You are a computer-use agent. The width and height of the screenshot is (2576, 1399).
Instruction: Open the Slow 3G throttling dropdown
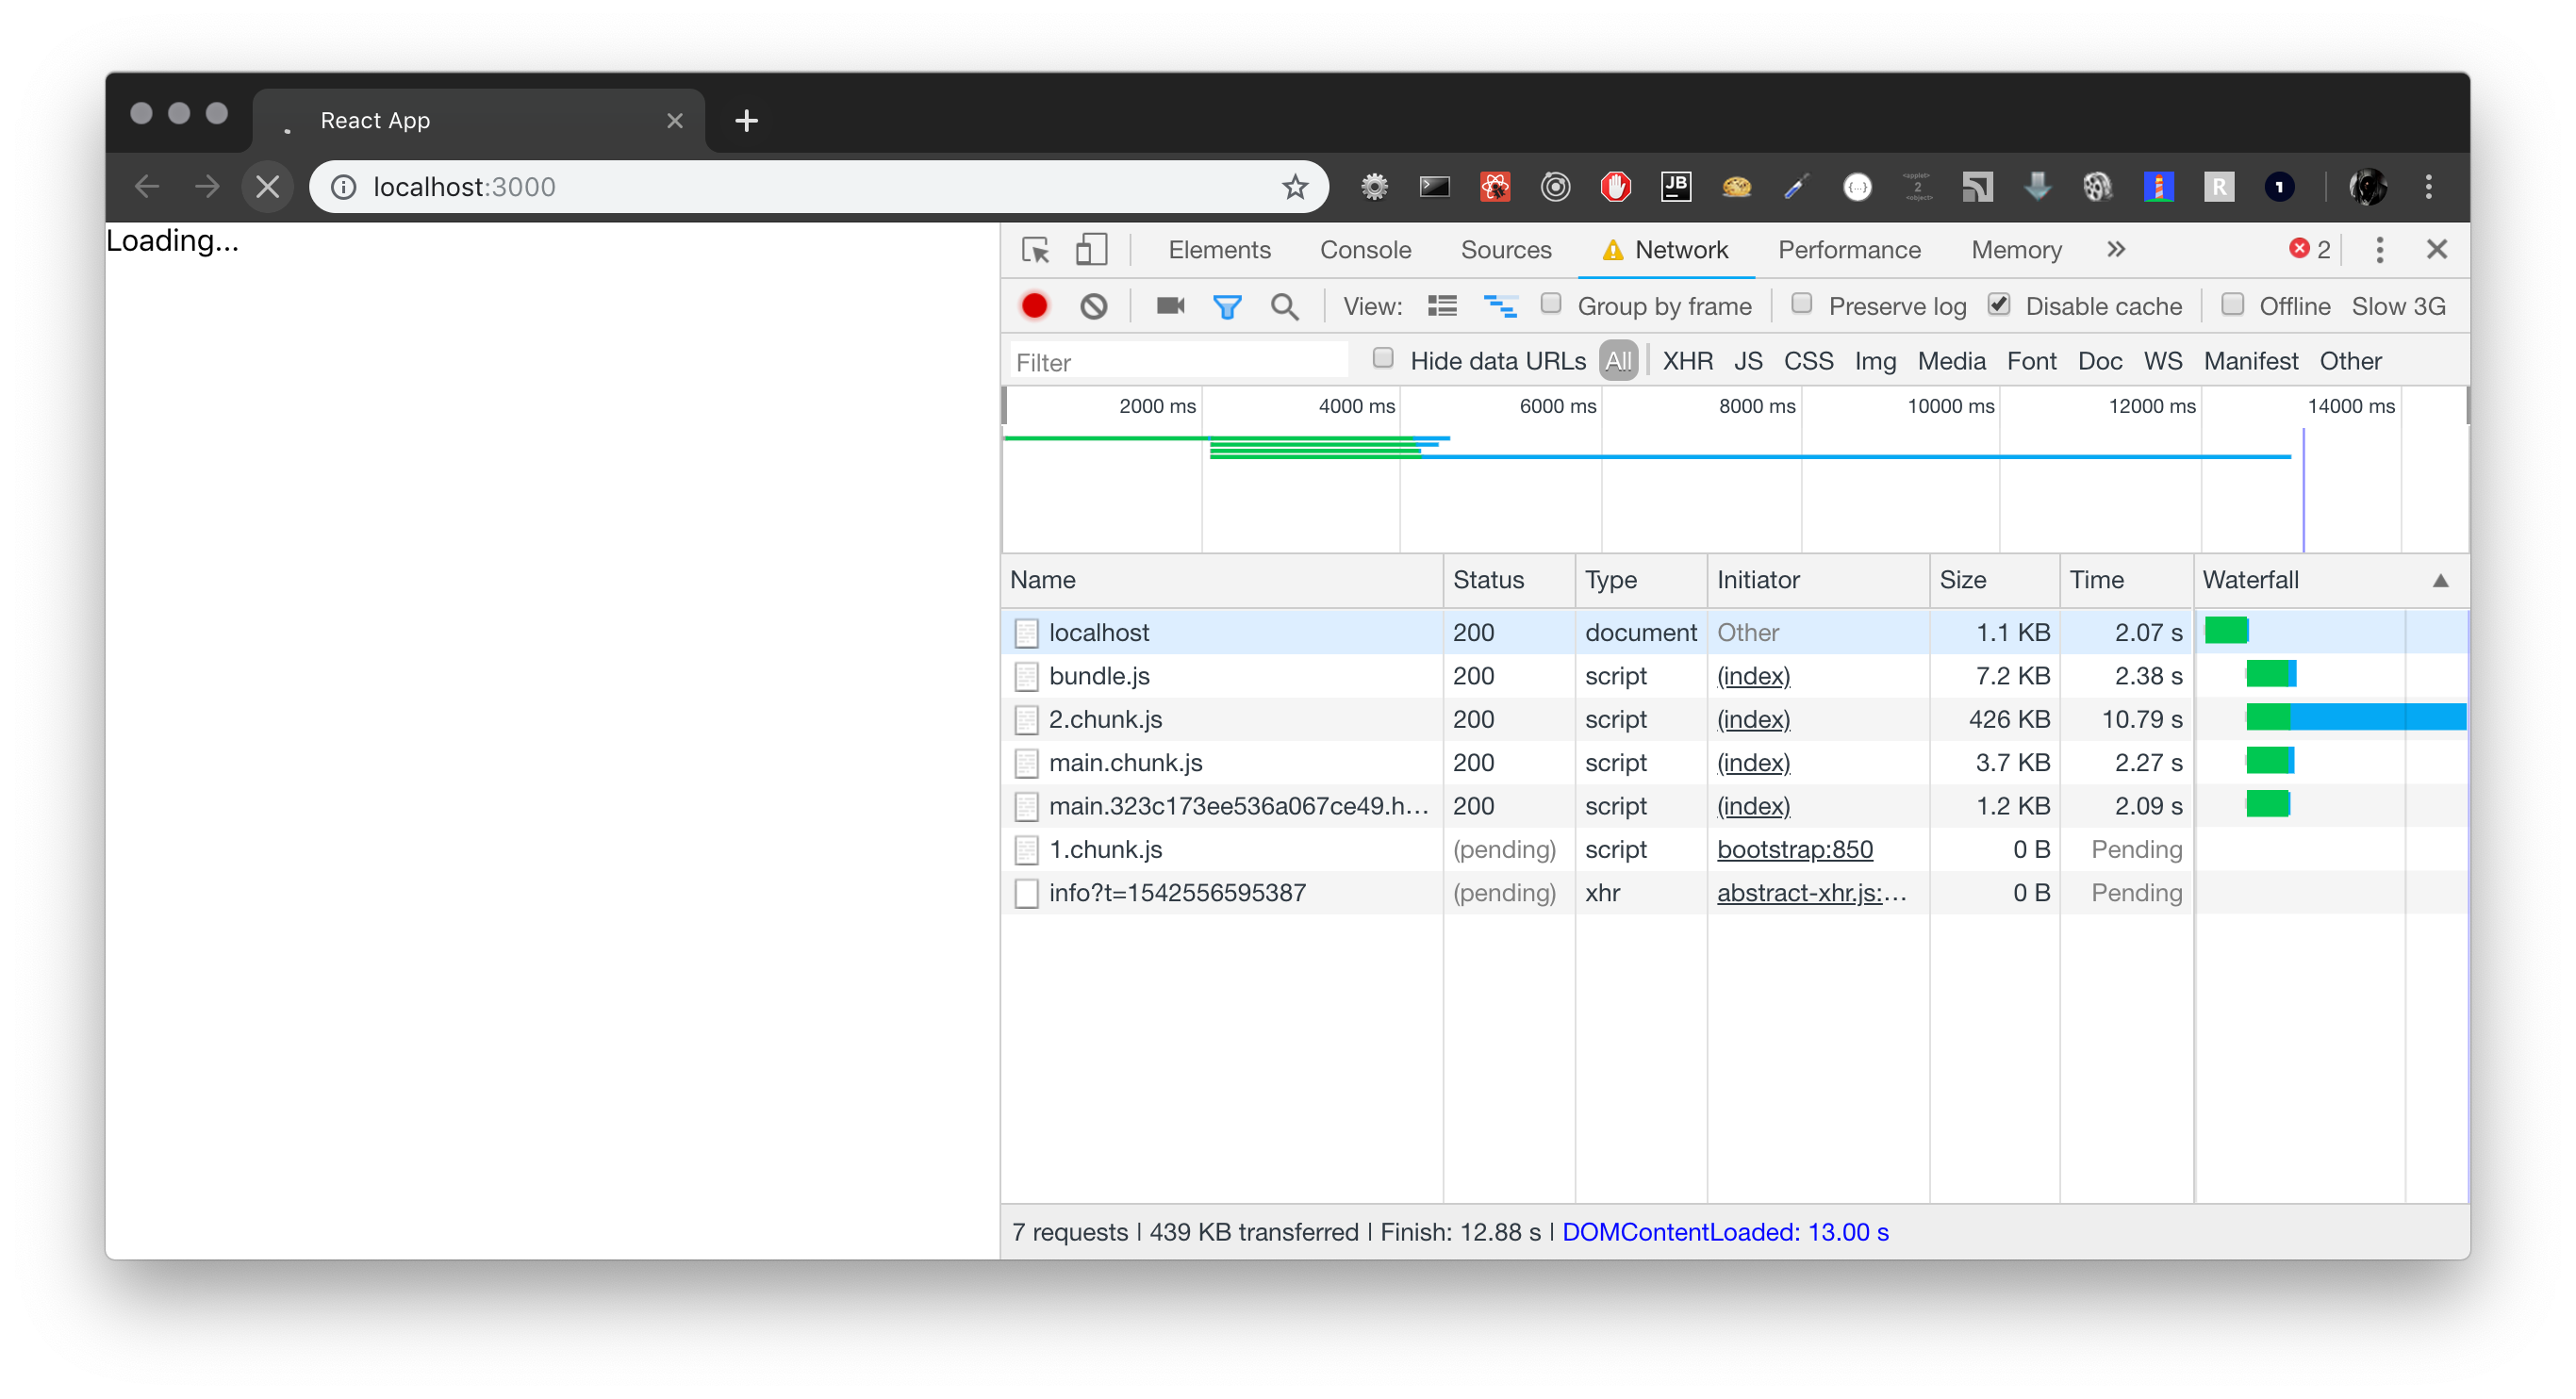coord(2399,306)
